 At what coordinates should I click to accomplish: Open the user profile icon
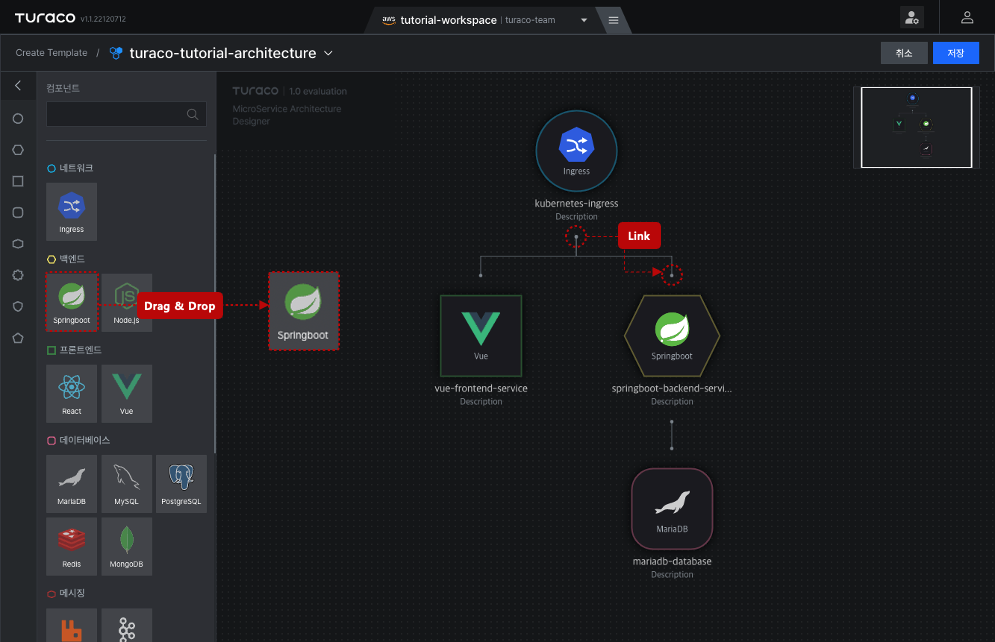(x=967, y=18)
